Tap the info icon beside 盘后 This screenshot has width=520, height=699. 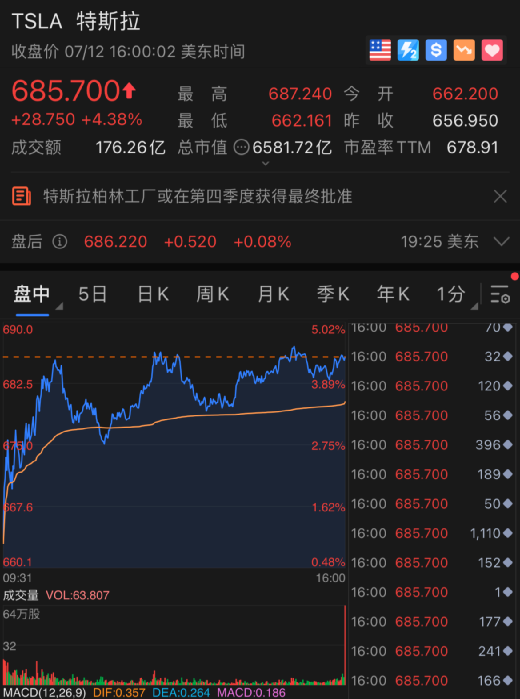tap(60, 242)
